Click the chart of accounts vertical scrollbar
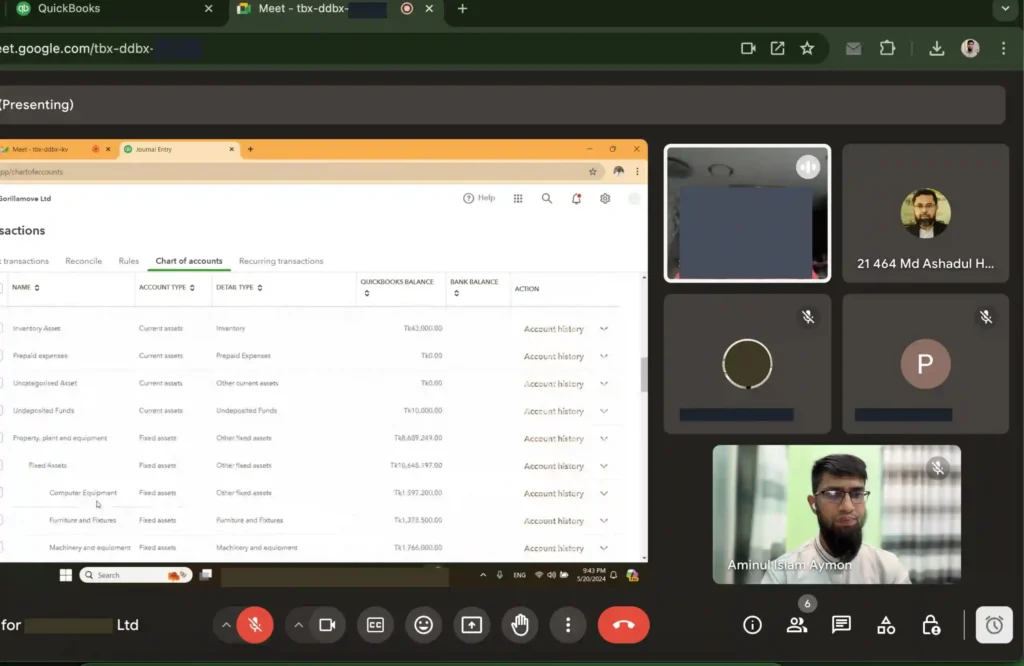 click(644, 375)
